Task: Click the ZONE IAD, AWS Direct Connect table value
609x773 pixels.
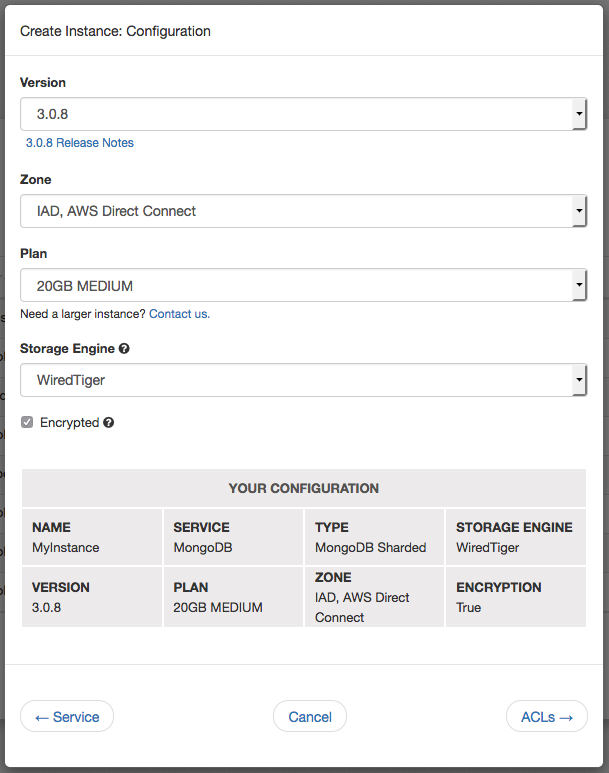Action: (362, 607)
